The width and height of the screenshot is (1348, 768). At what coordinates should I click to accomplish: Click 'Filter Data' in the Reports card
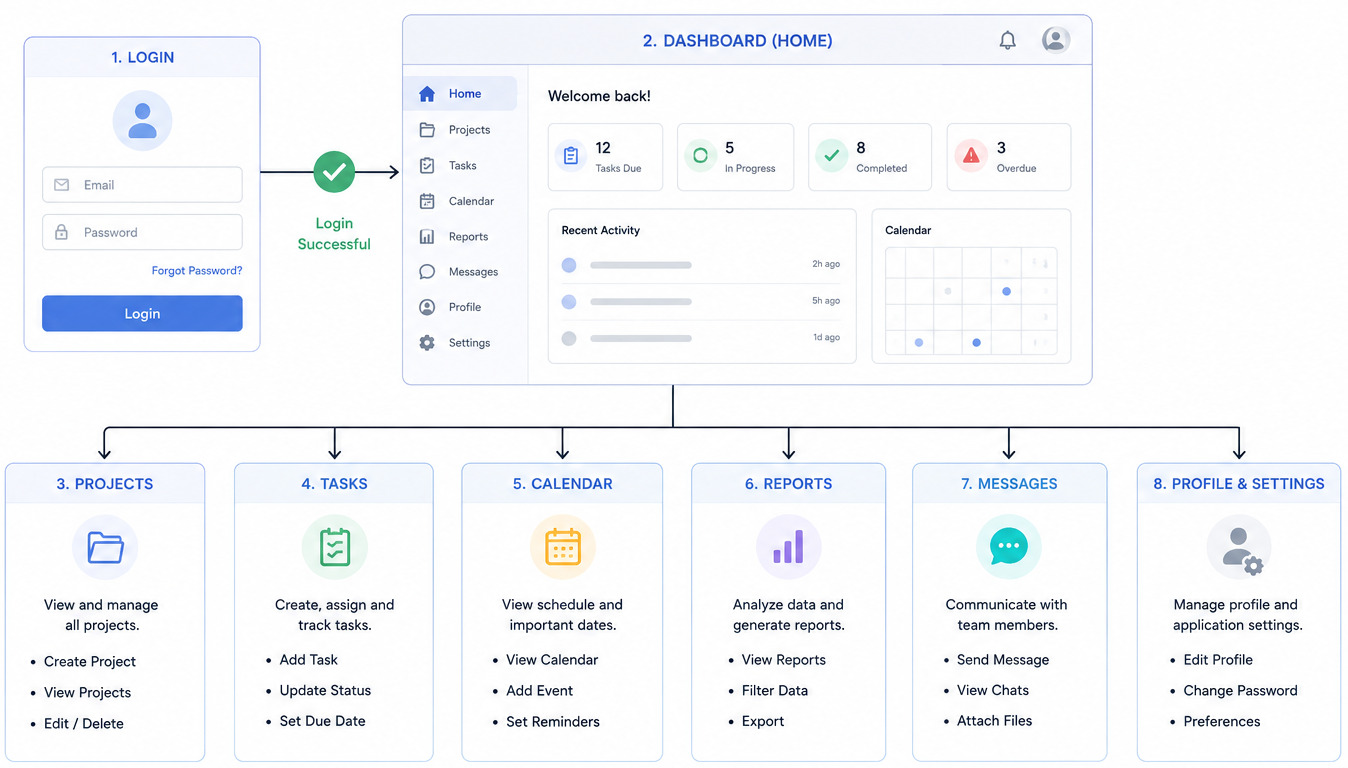coord(775,691)
